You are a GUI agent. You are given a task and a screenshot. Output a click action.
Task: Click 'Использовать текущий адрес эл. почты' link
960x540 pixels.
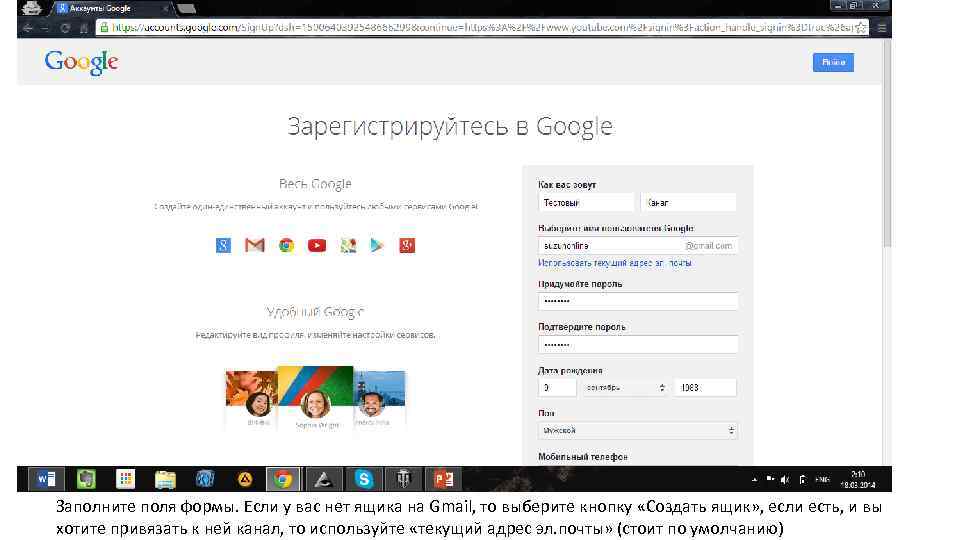pyautogui.click(x=615, y=263)
